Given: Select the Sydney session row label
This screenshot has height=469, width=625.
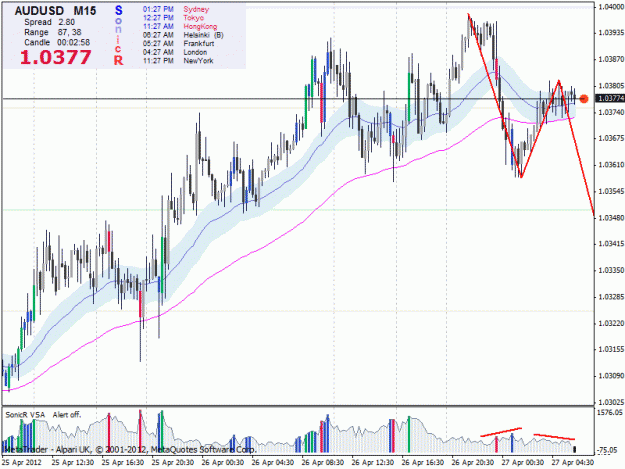Looking at the screenshot, I should [x=196, y=9].
